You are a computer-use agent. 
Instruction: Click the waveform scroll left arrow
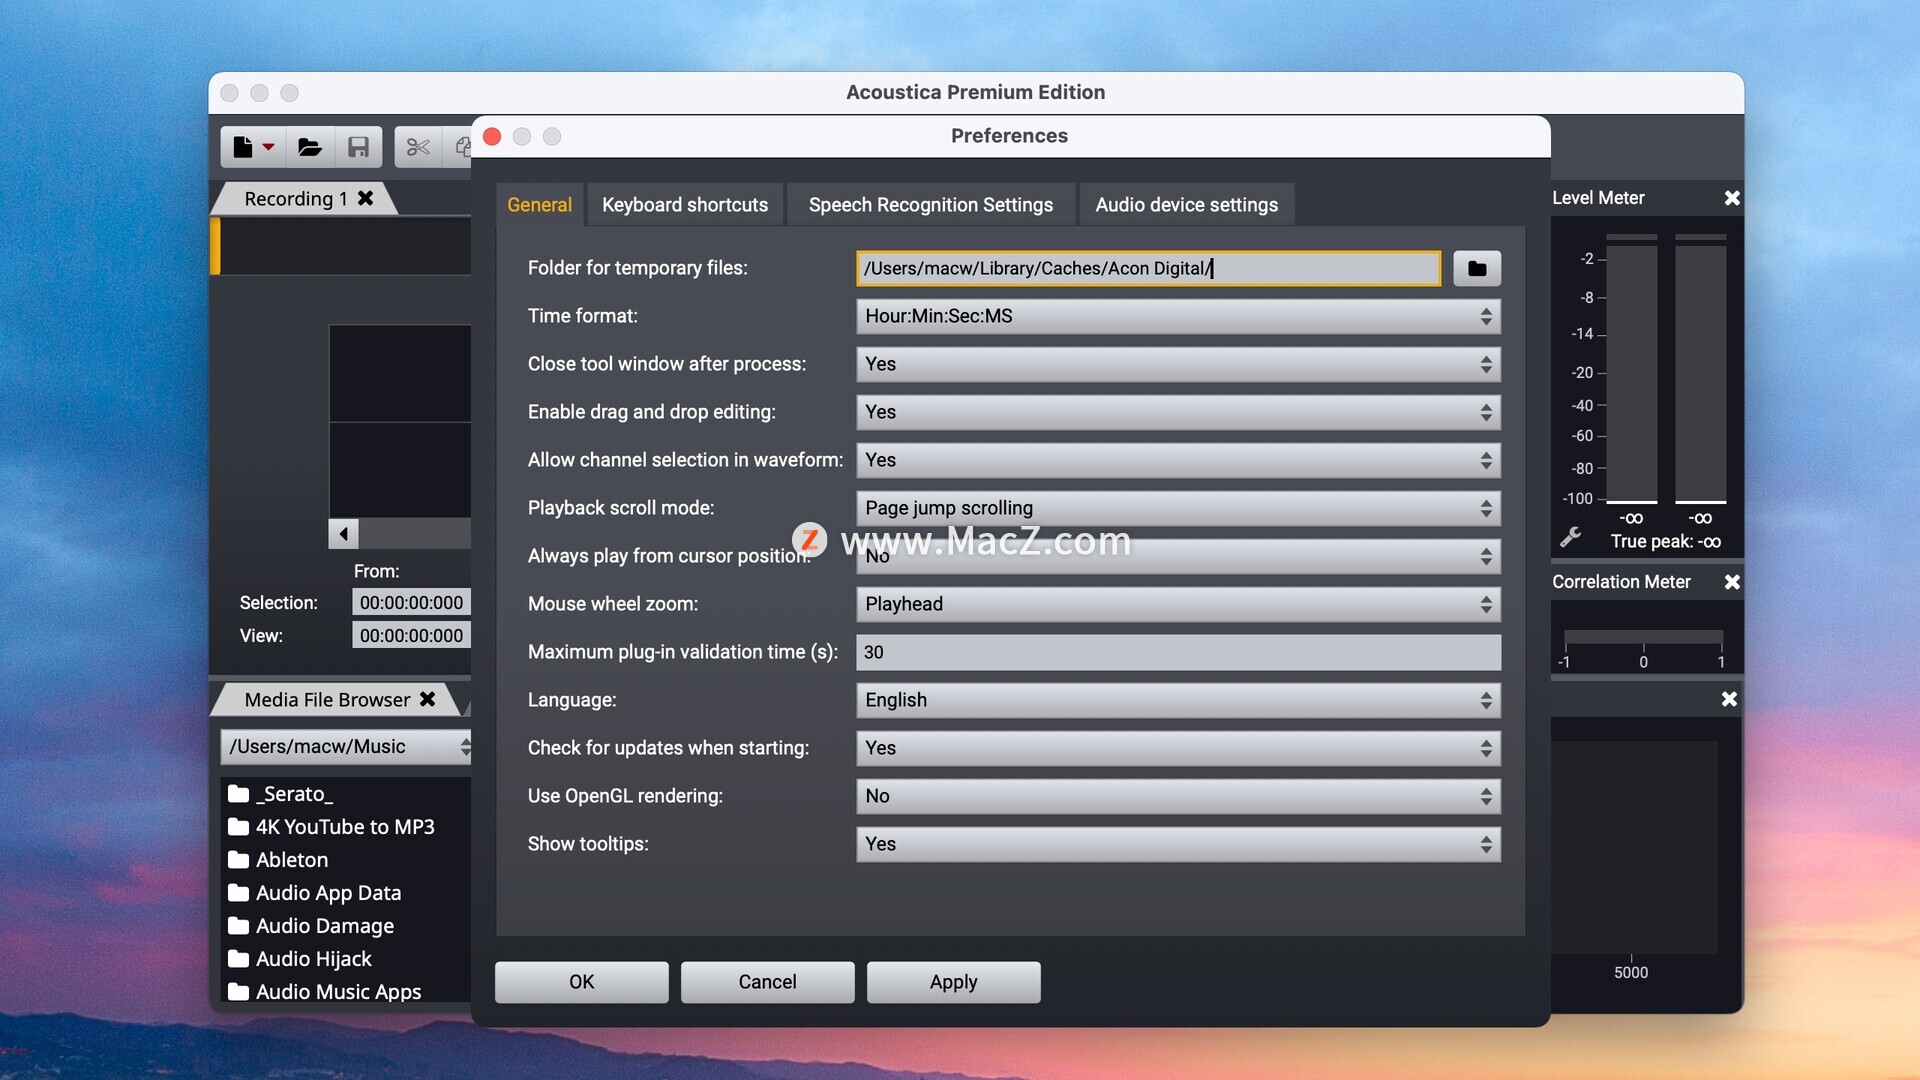[343, 533]
